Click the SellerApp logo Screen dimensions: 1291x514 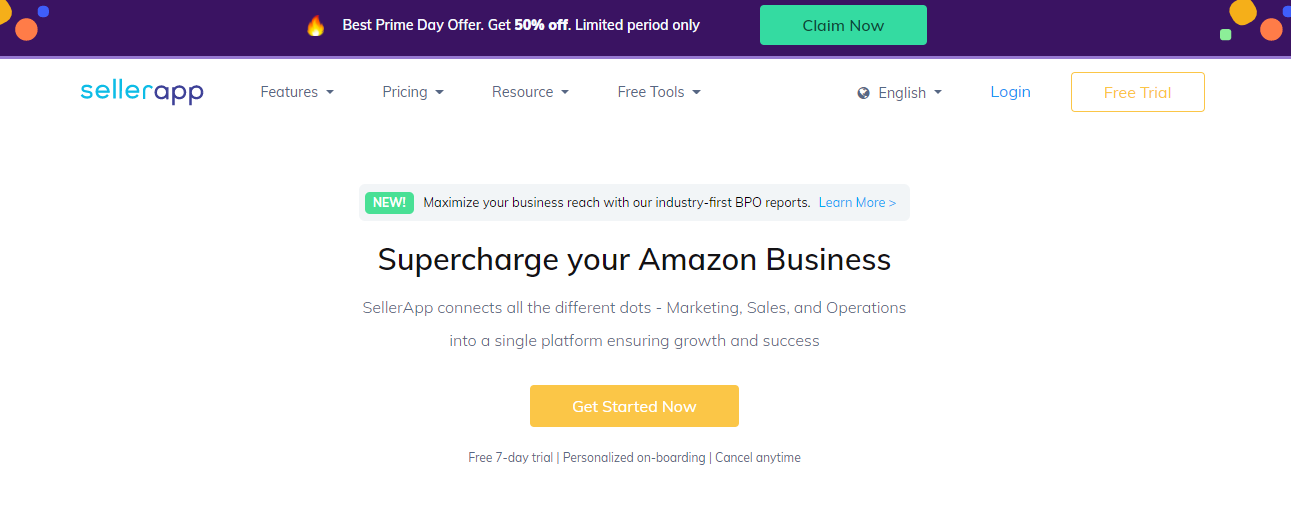pyautogui.click(x=142, y=92)
